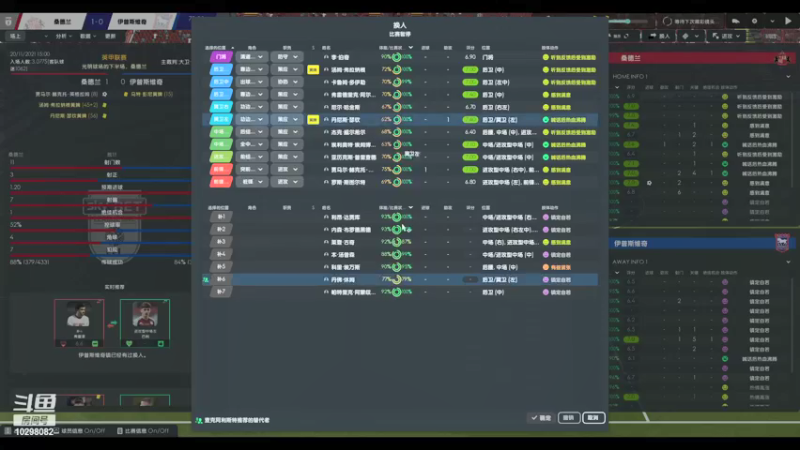Viewport: 800px width, 450px height.
Task: Click incoming player thumbnail in substitution preview
Action: pyautogui.click(x=145, y=323)
